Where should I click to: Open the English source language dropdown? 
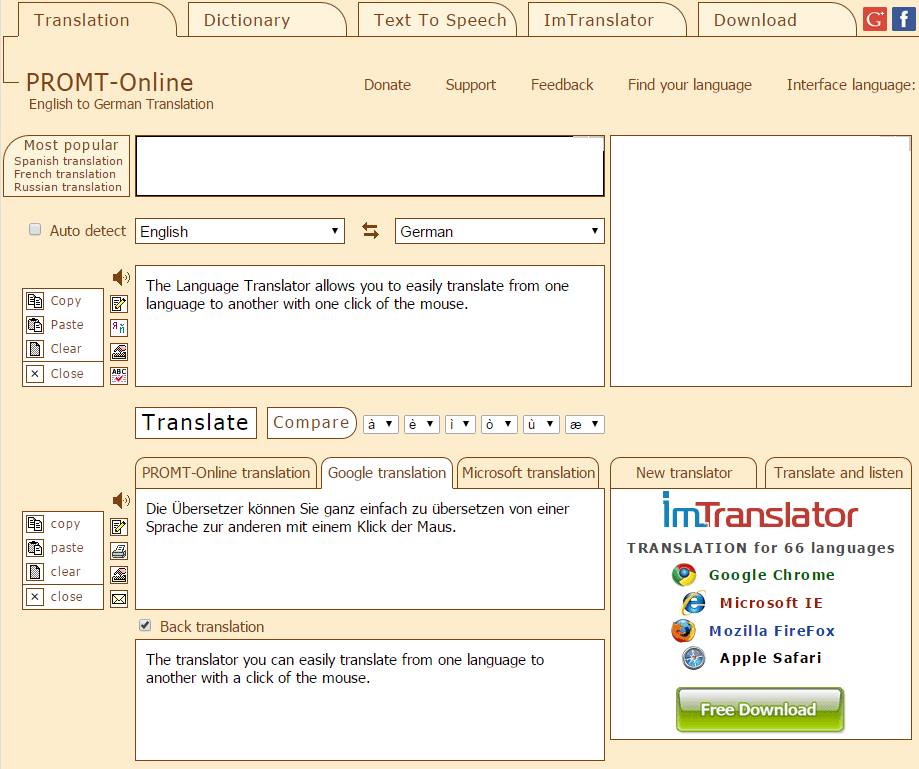coord(239,231)
